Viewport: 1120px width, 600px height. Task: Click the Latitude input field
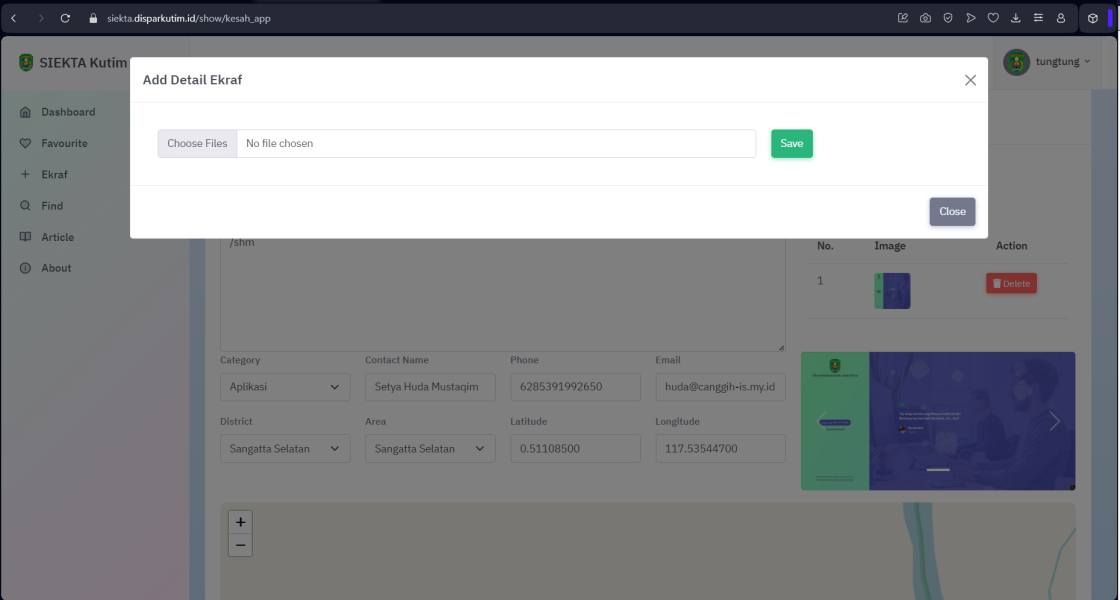575,449
